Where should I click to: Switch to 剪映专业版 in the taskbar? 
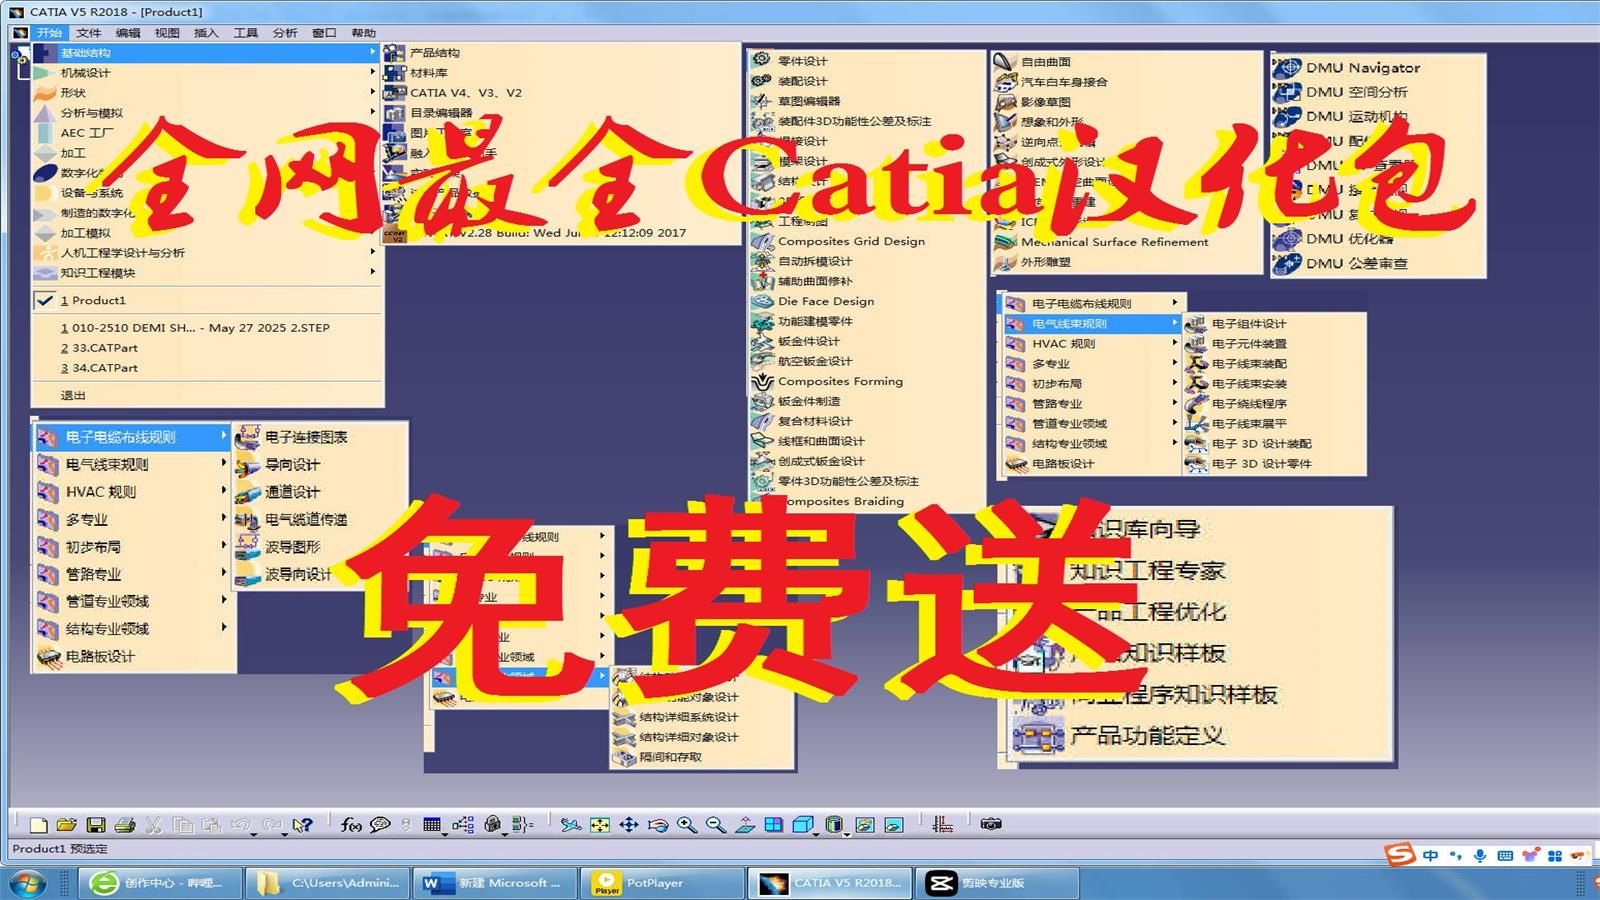997,883
